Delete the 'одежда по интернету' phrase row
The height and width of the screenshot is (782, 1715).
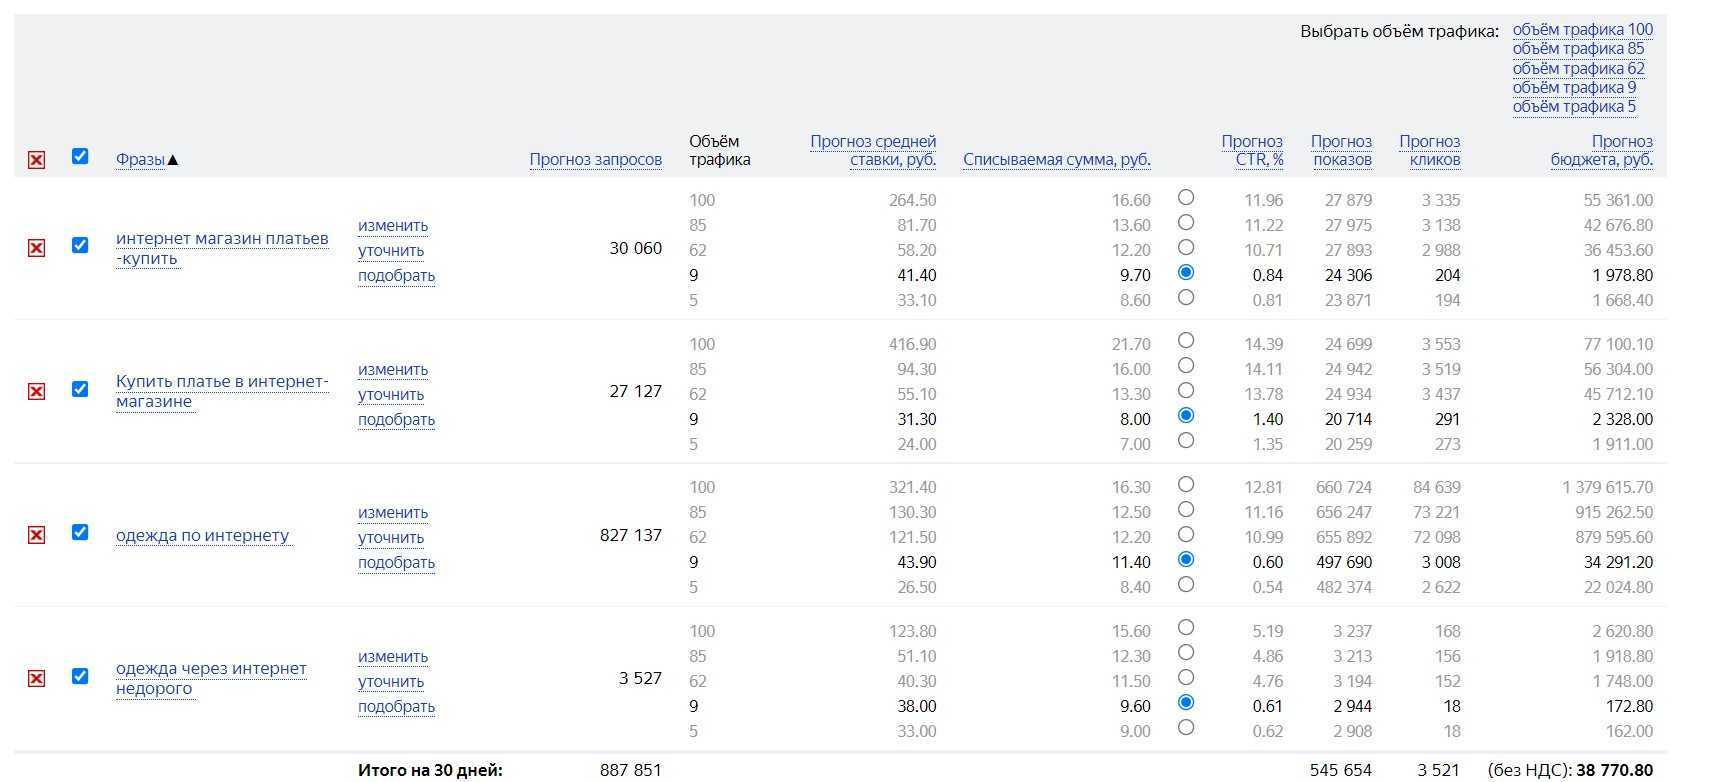coord(36,535)
